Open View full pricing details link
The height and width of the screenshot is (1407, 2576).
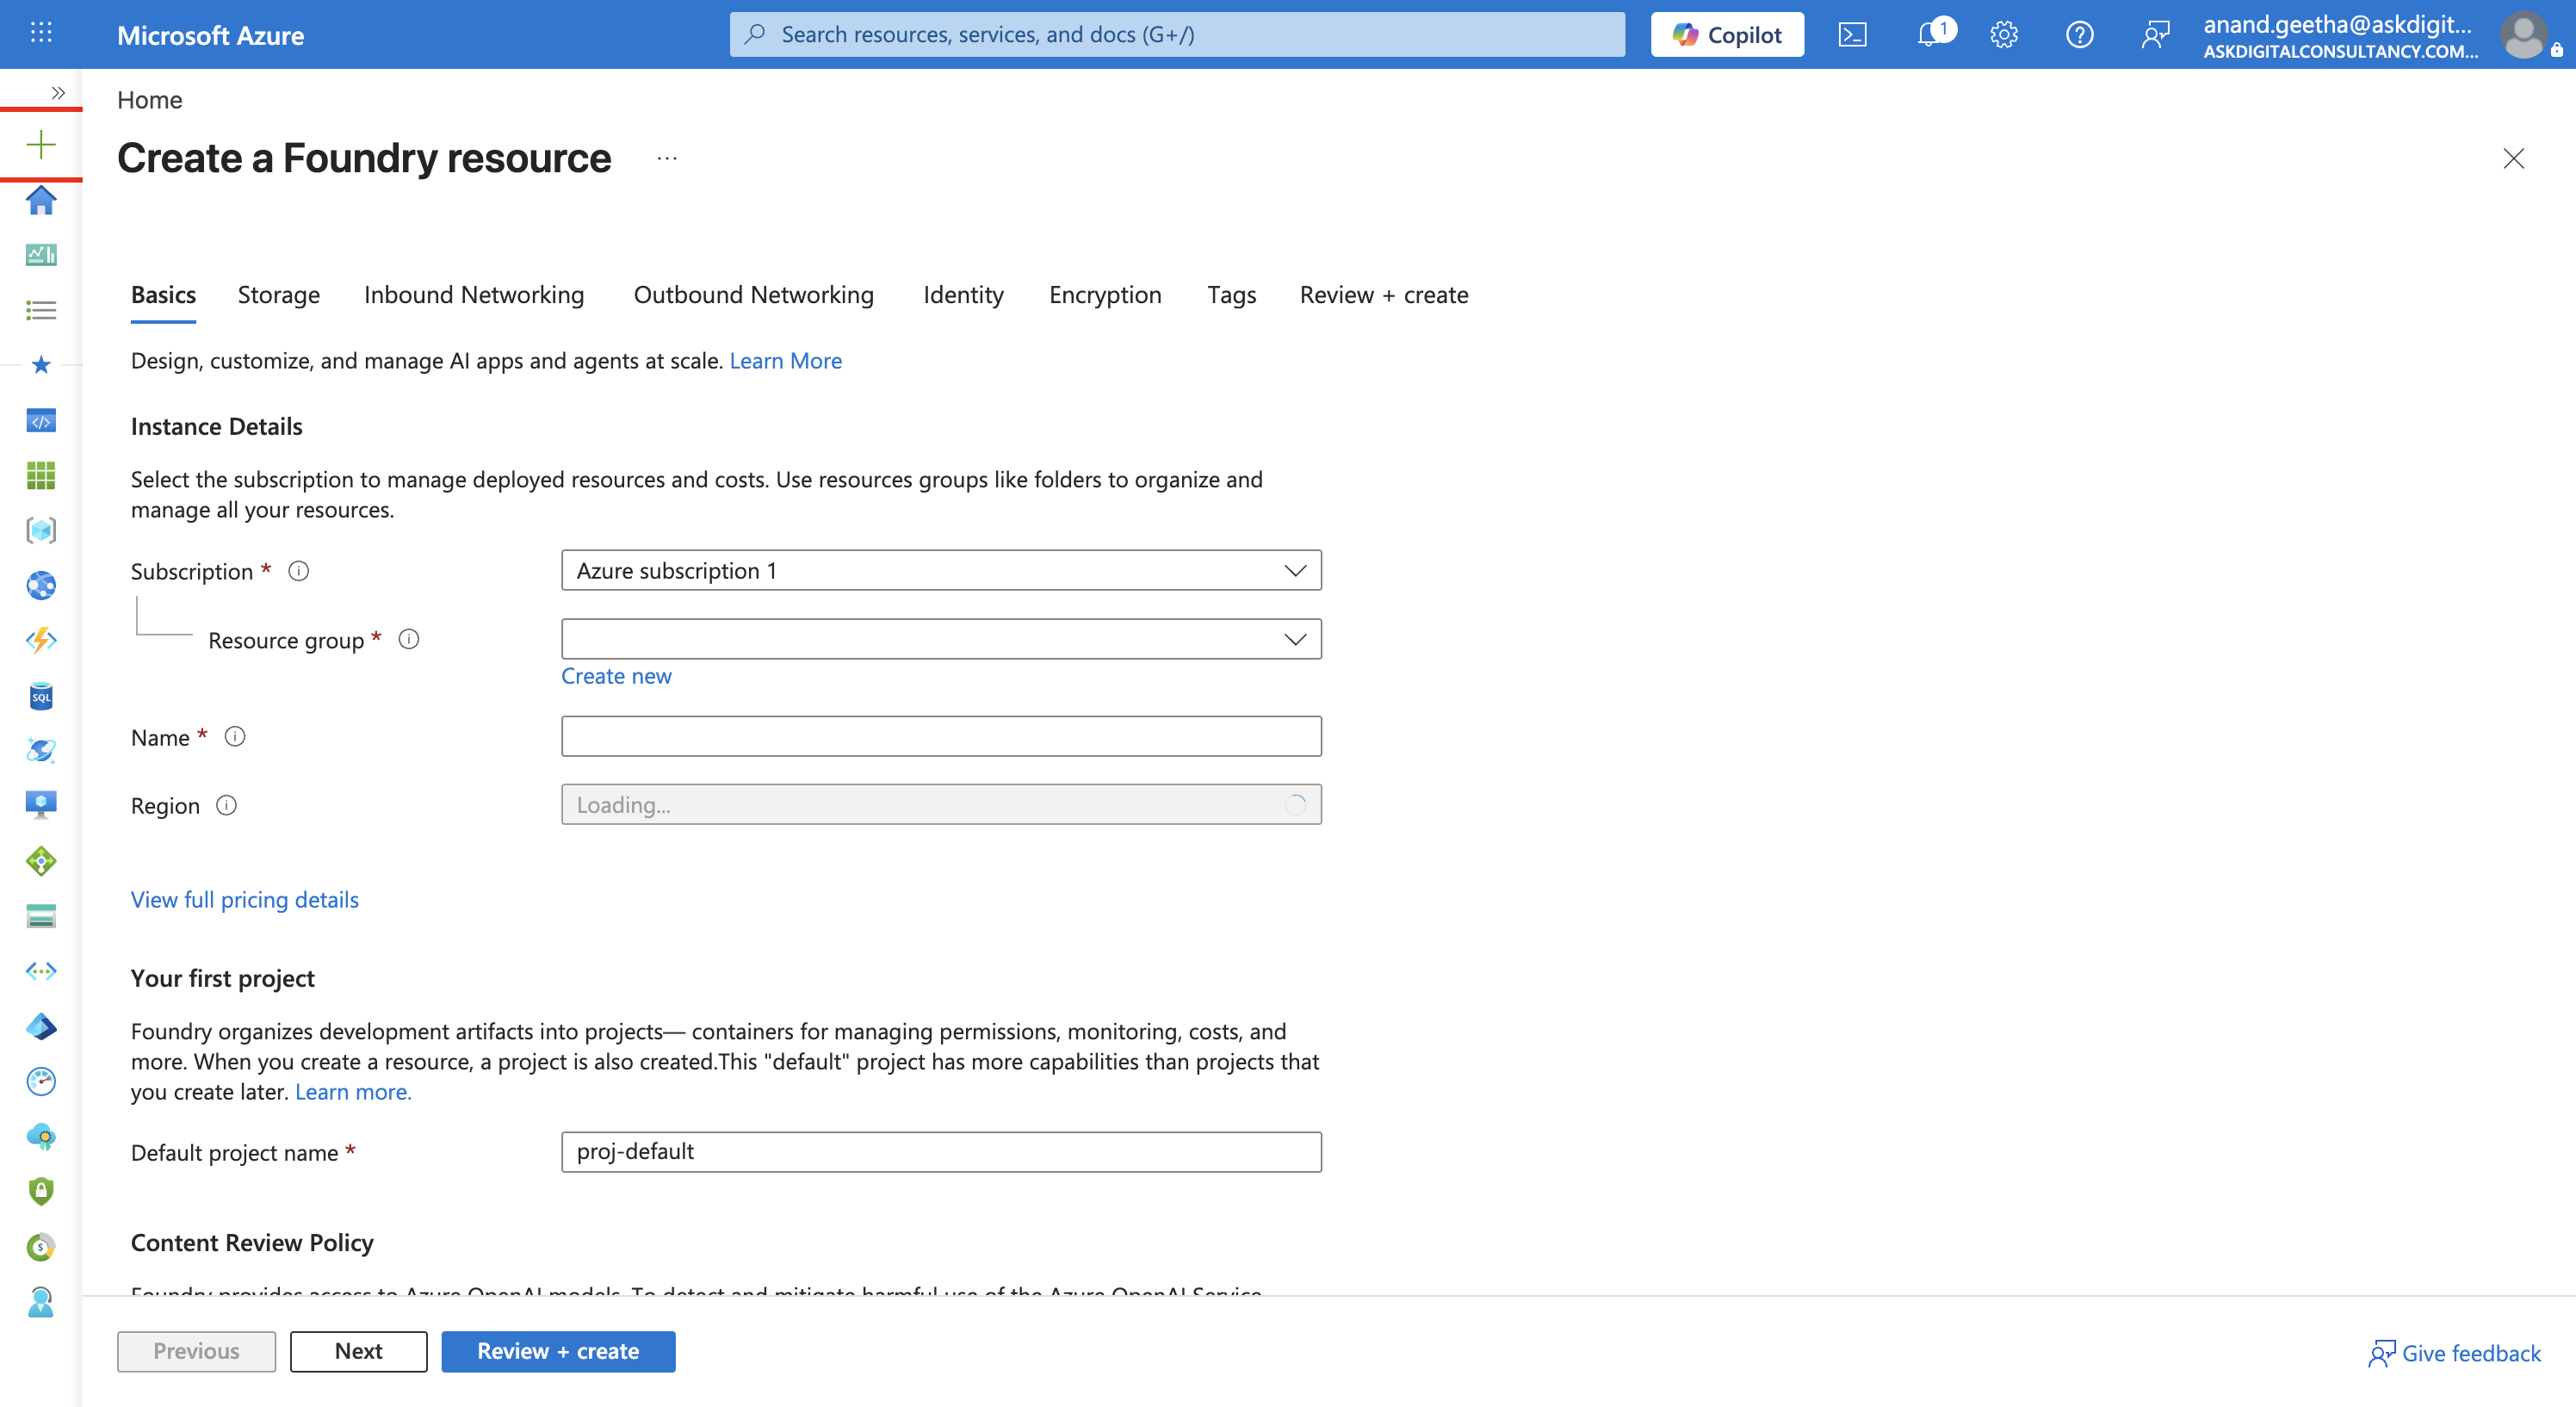click(x=245, y=900)
